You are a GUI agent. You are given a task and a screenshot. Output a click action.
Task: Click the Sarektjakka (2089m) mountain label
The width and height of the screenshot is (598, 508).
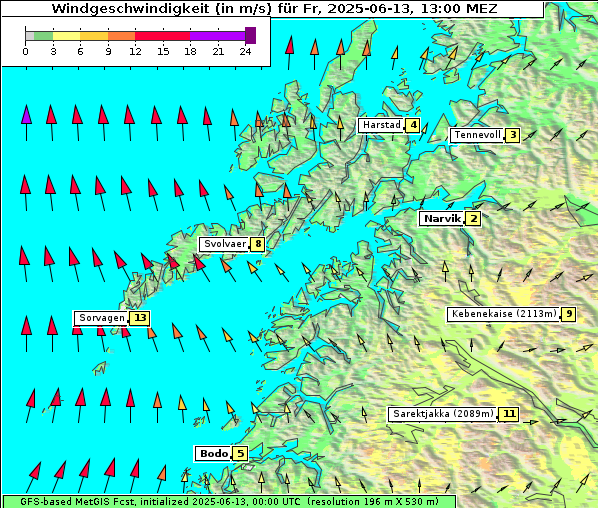[x=443, y=414]
